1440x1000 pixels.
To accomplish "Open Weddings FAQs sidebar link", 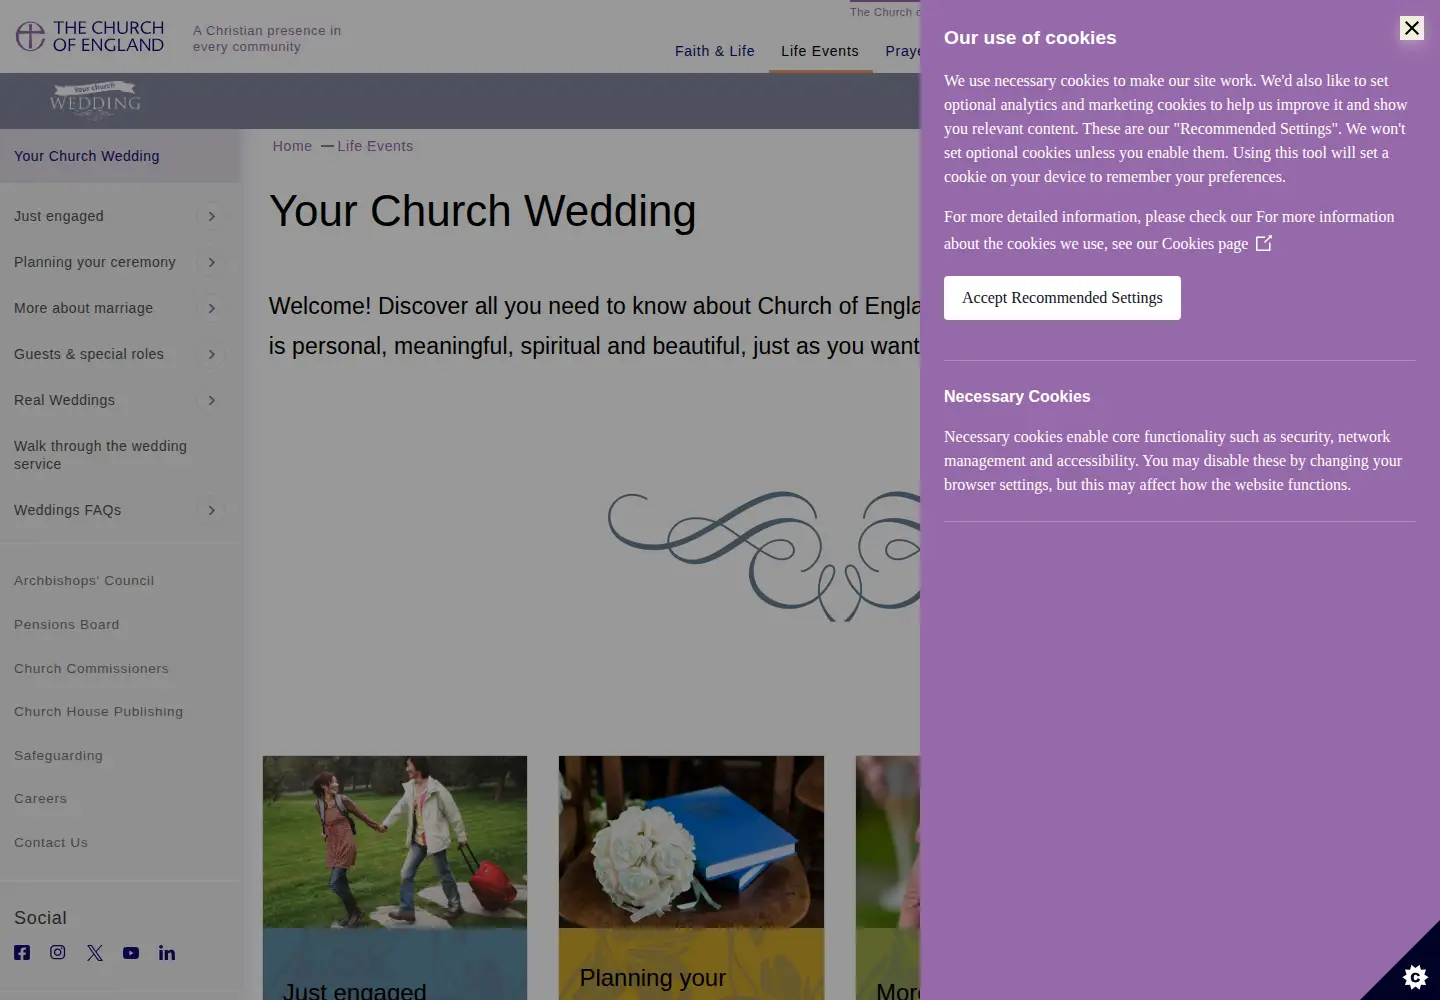I will pyautogui.click(x=68, y=510).
